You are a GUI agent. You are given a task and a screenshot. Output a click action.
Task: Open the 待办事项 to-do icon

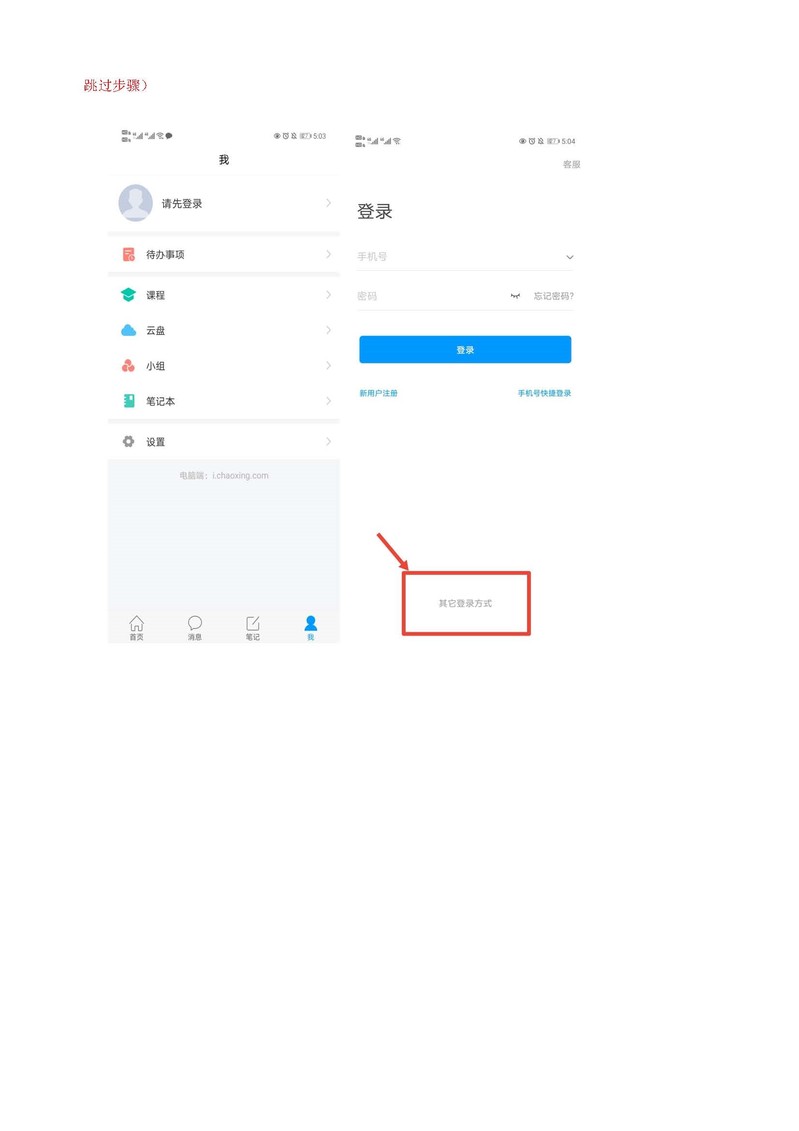[x=128, y=255]
